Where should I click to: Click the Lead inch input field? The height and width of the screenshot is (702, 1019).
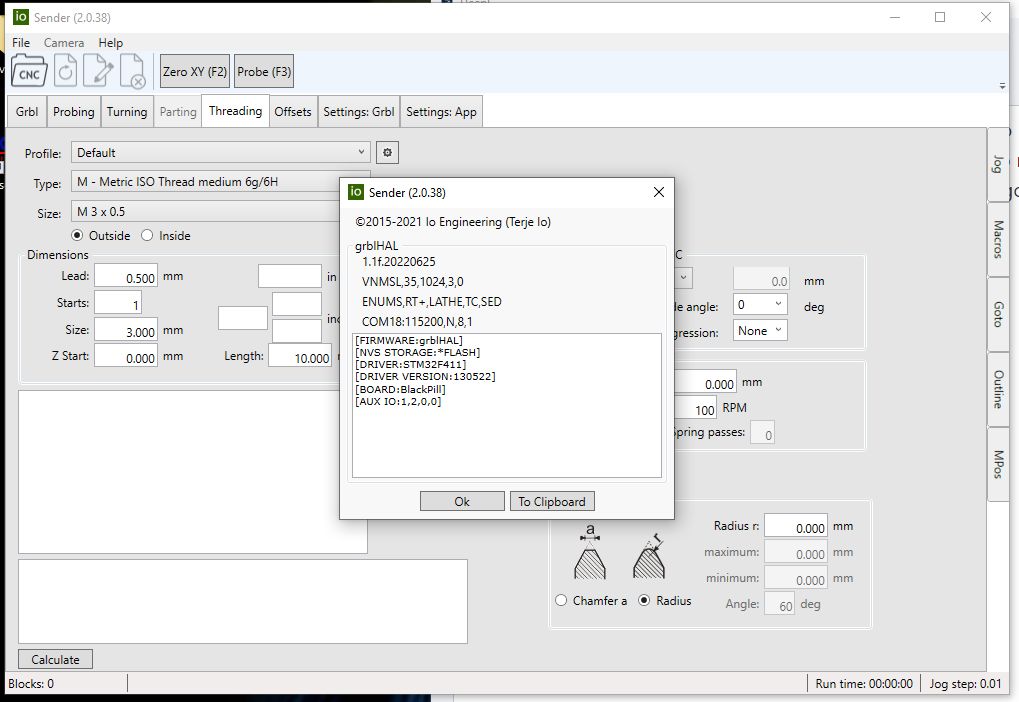point(290,276)
